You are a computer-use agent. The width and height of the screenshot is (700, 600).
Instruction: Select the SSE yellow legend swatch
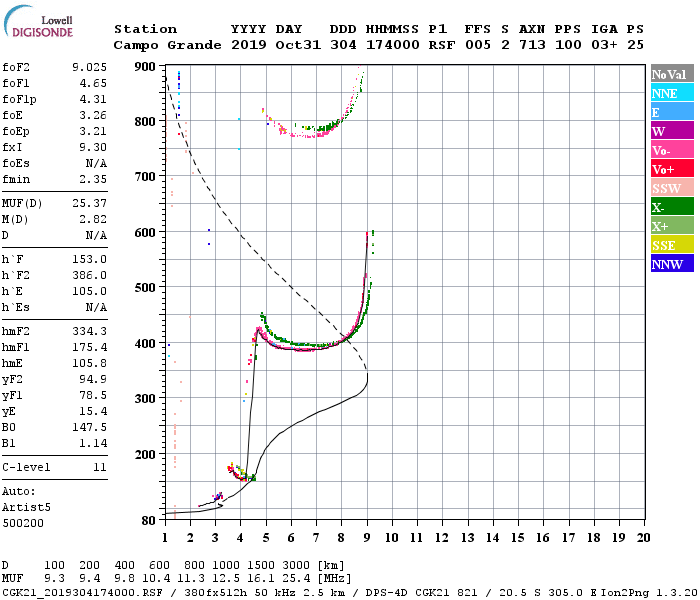click(672, 245)
